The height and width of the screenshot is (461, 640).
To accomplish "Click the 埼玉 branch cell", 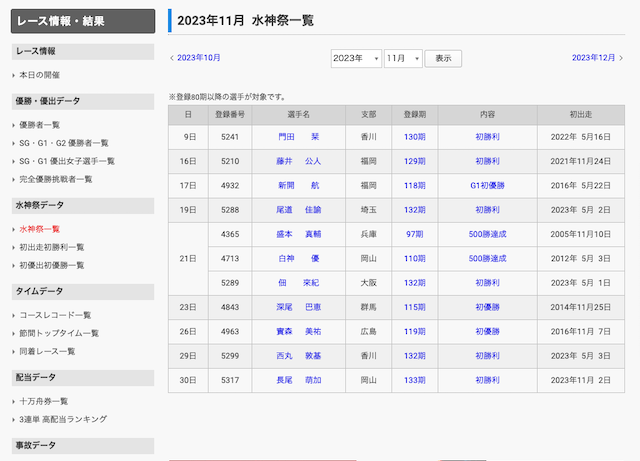I will pyautogui.click(x=369, y=210).
